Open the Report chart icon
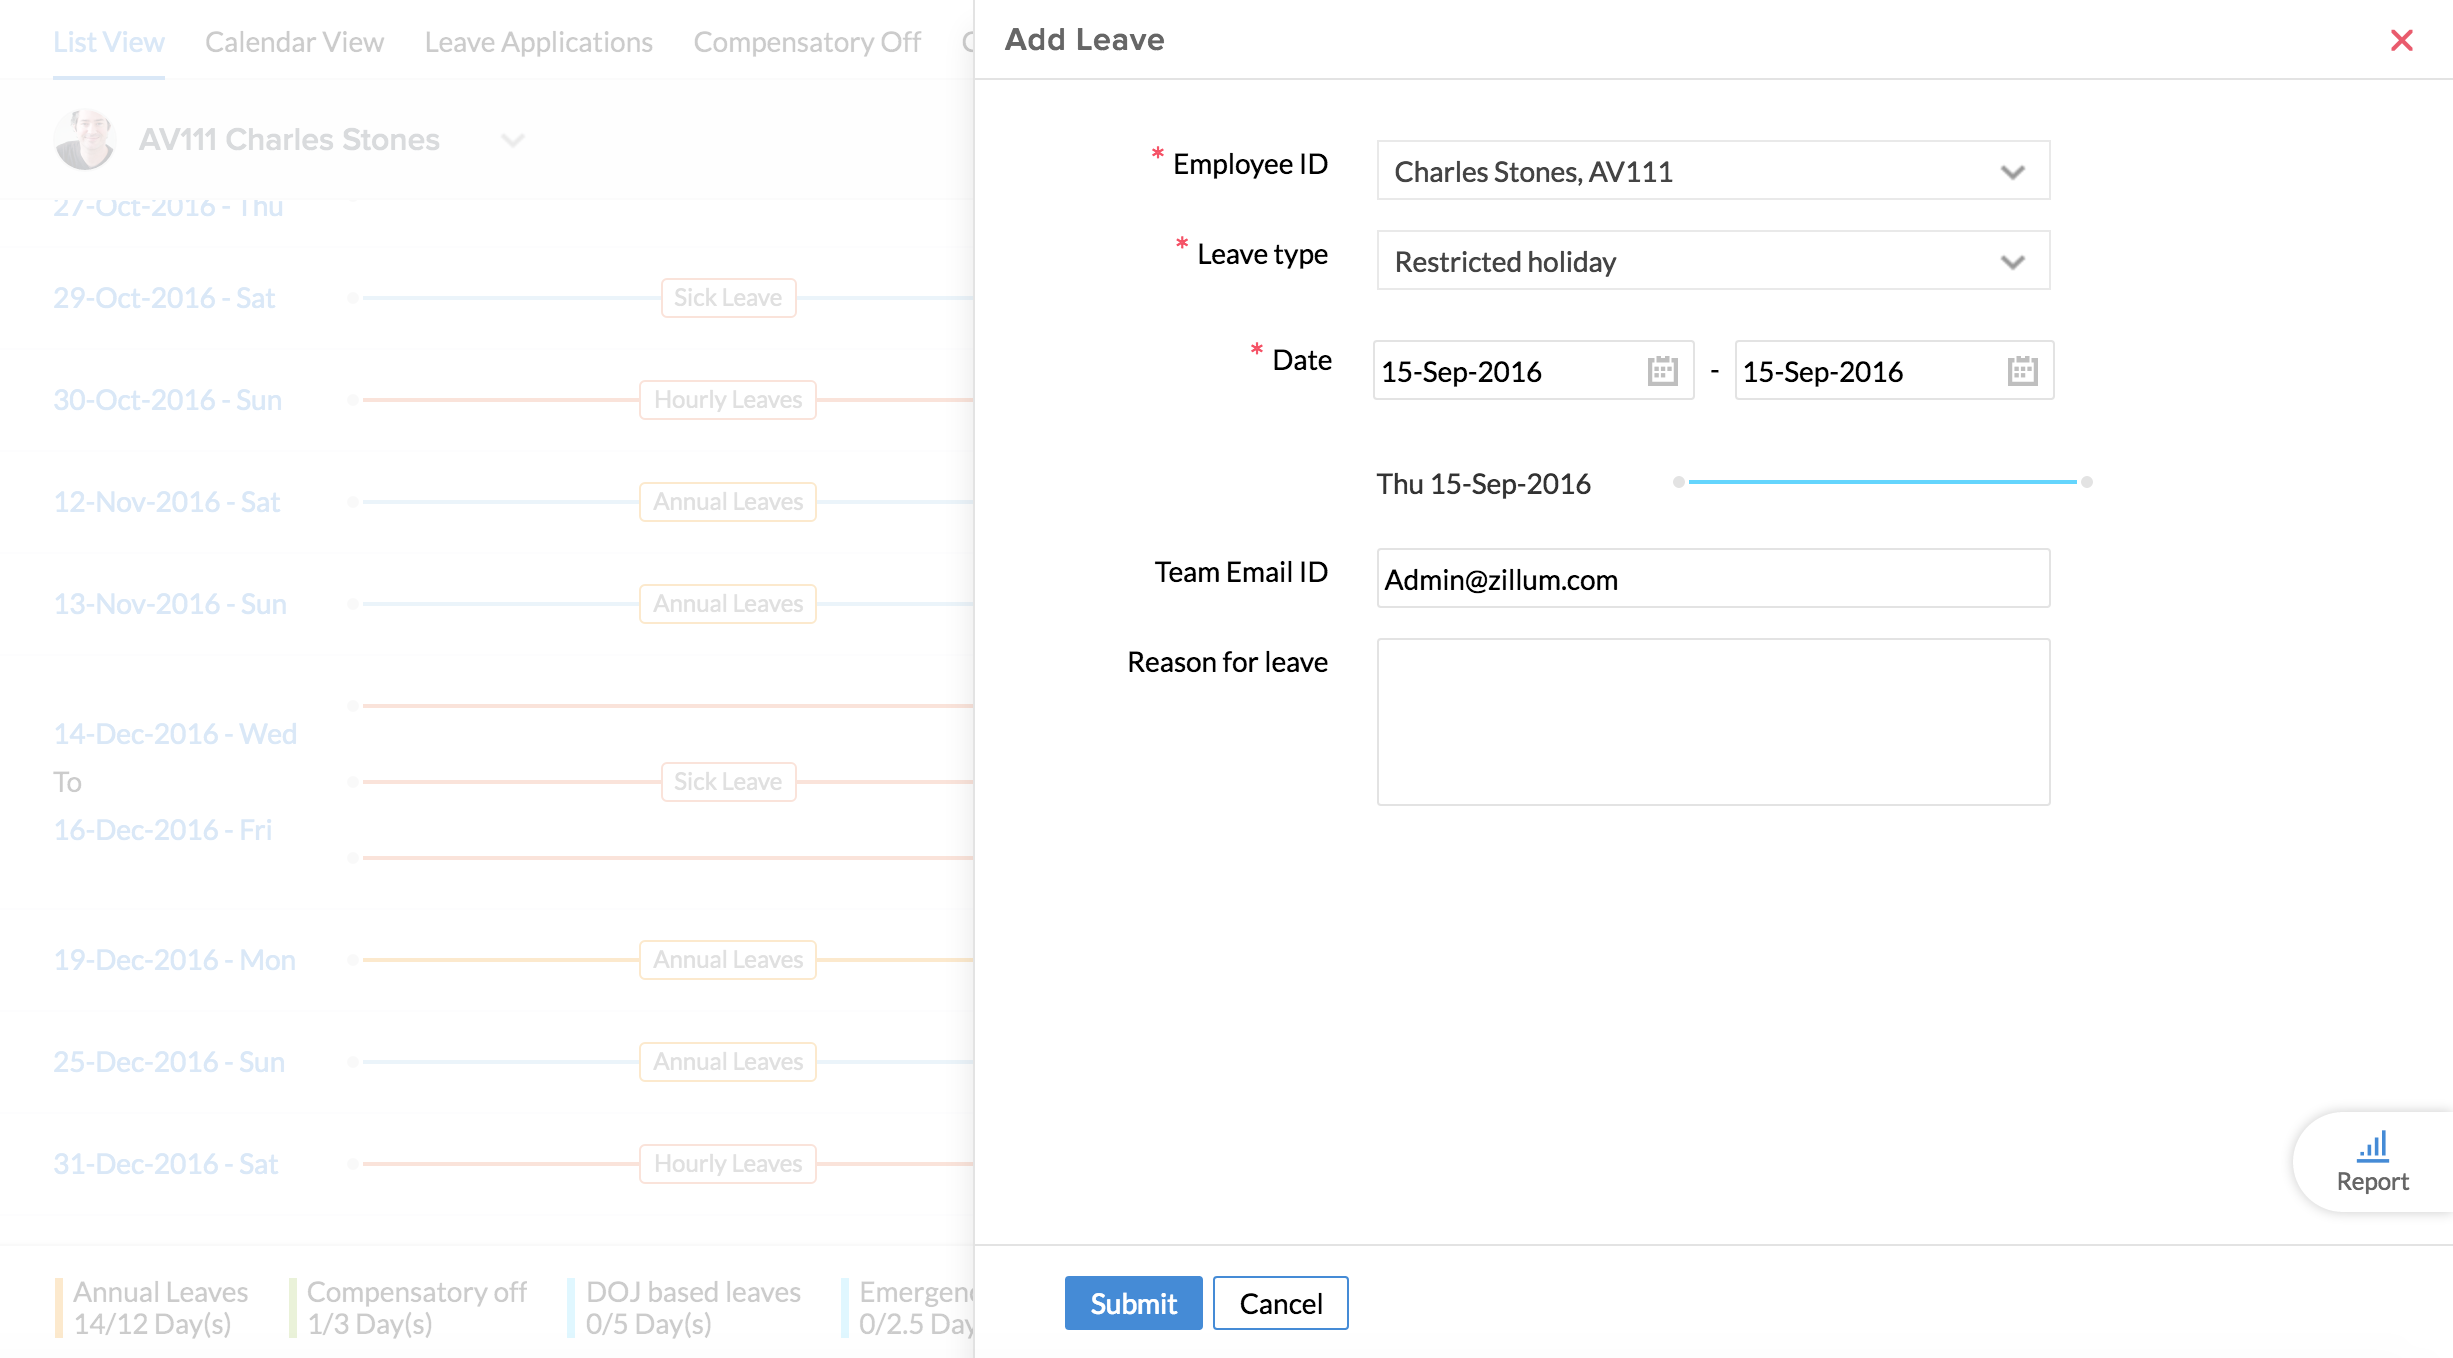This screenshot has height=1358, width=2453. [2372, 1147]
